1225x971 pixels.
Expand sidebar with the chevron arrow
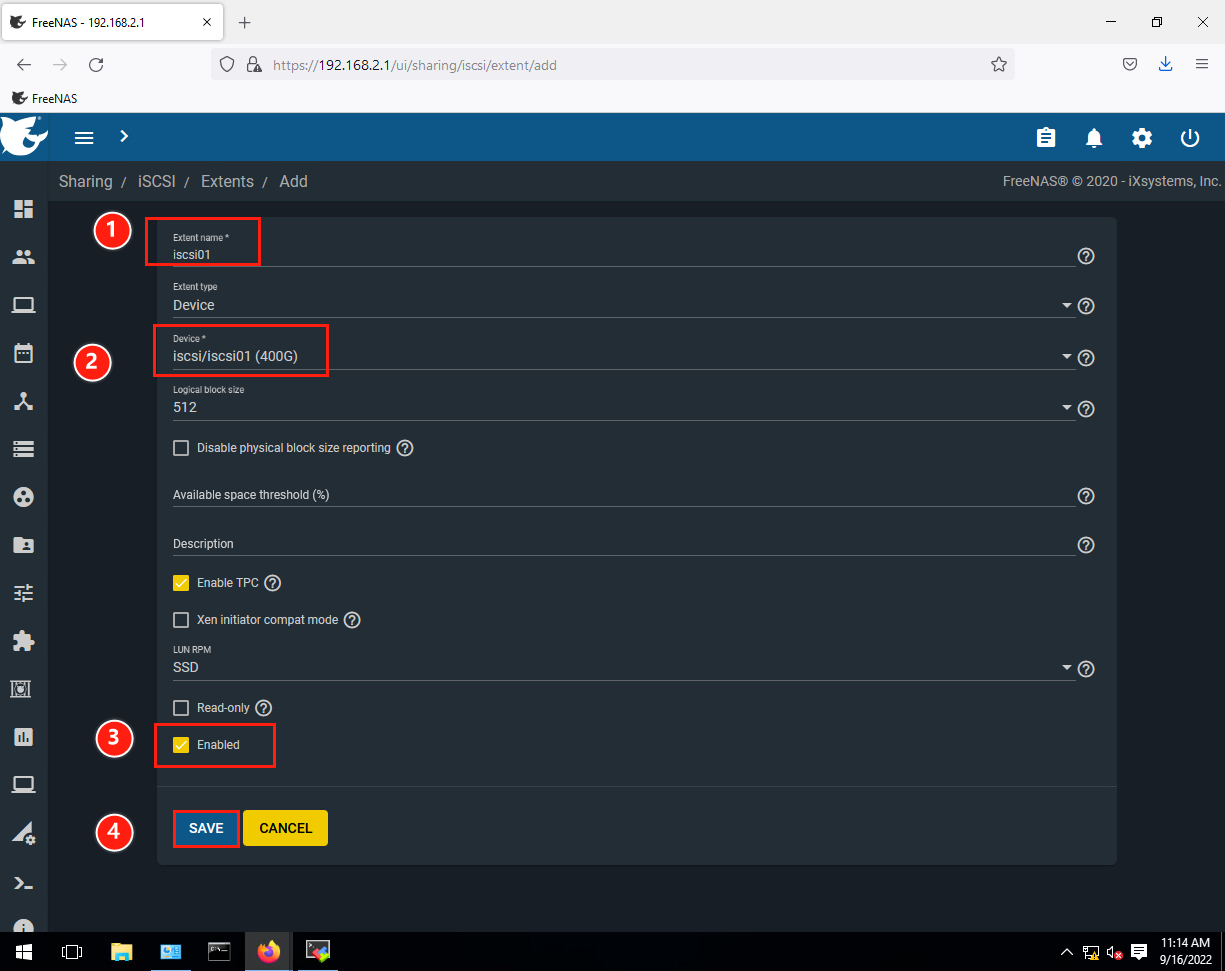click(x=124, y=136)
